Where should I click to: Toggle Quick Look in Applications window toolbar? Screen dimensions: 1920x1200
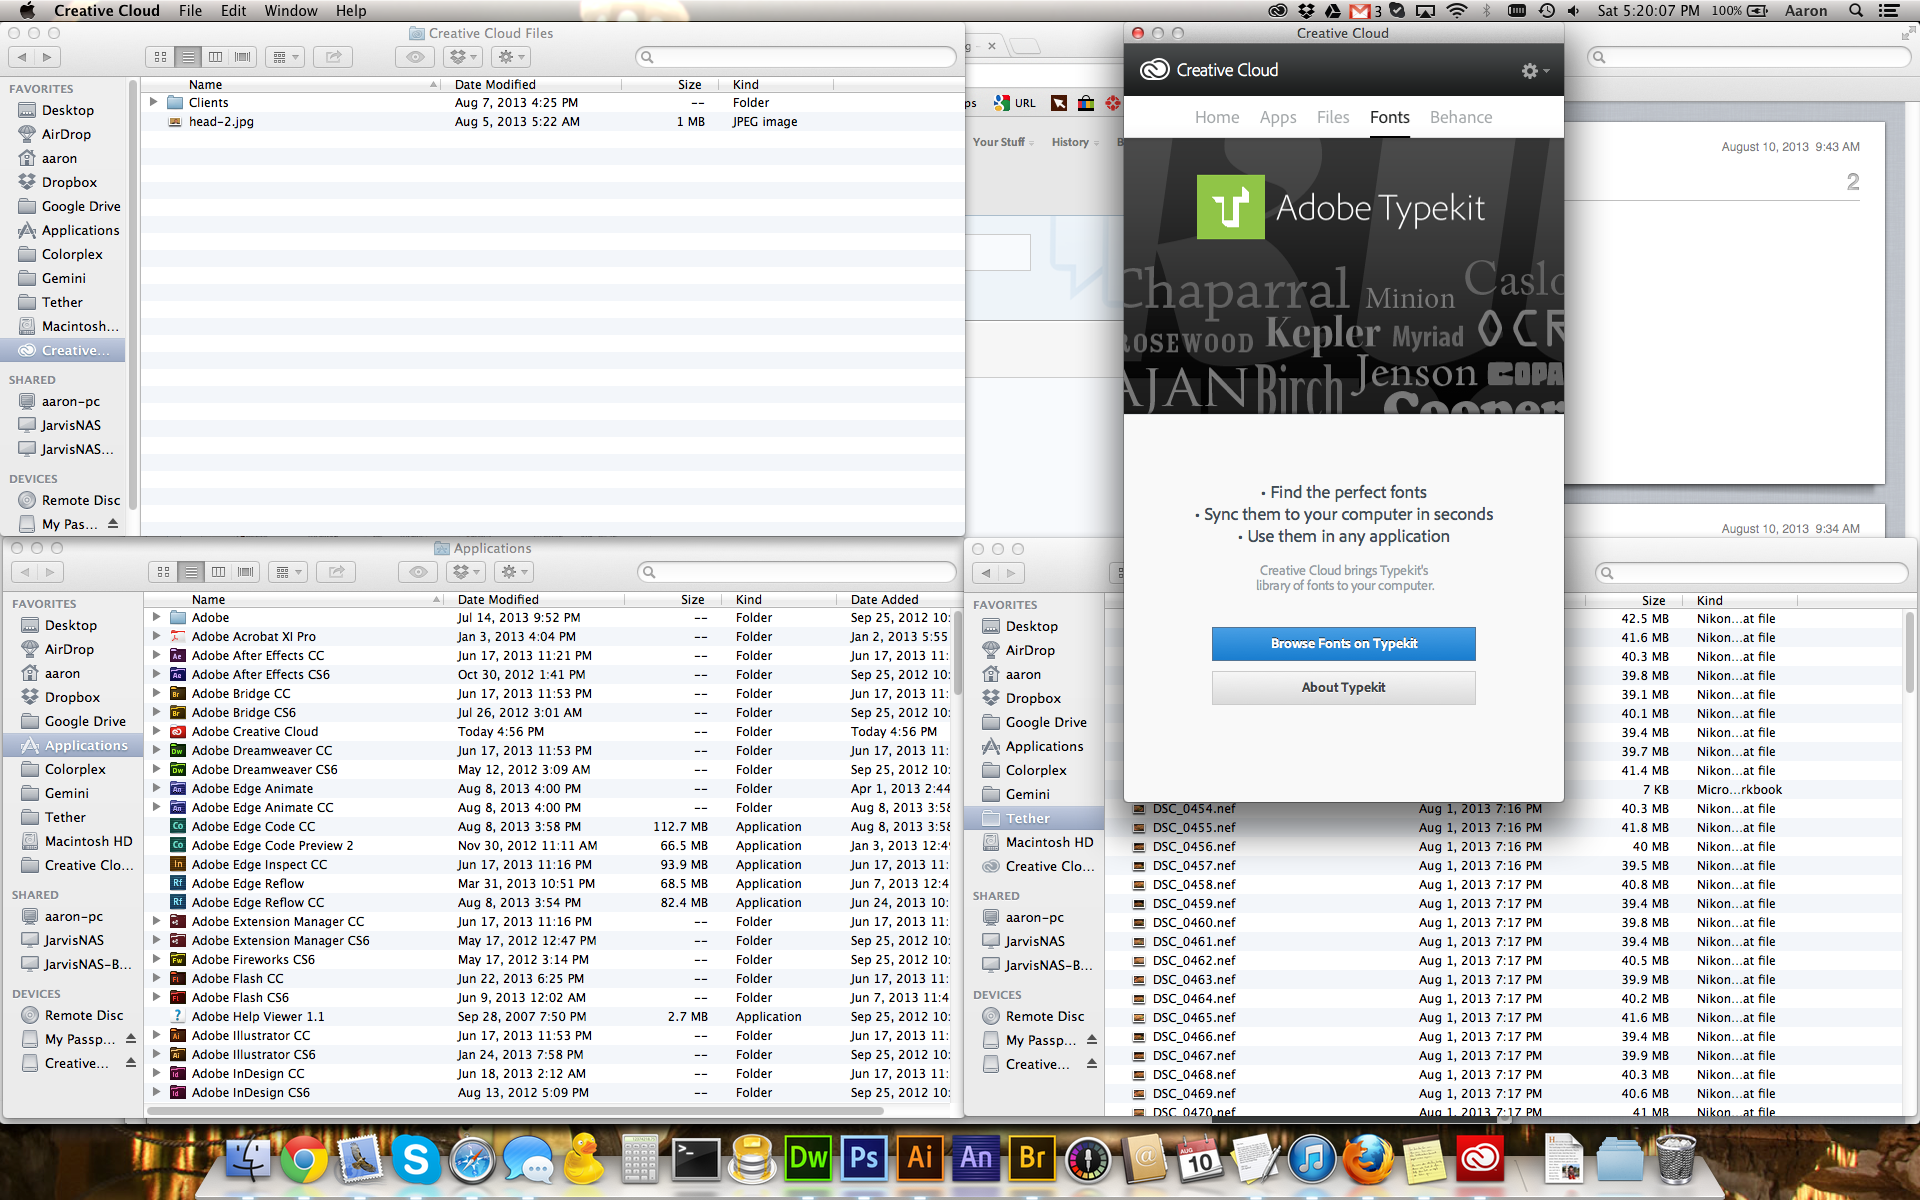[418, 572]
